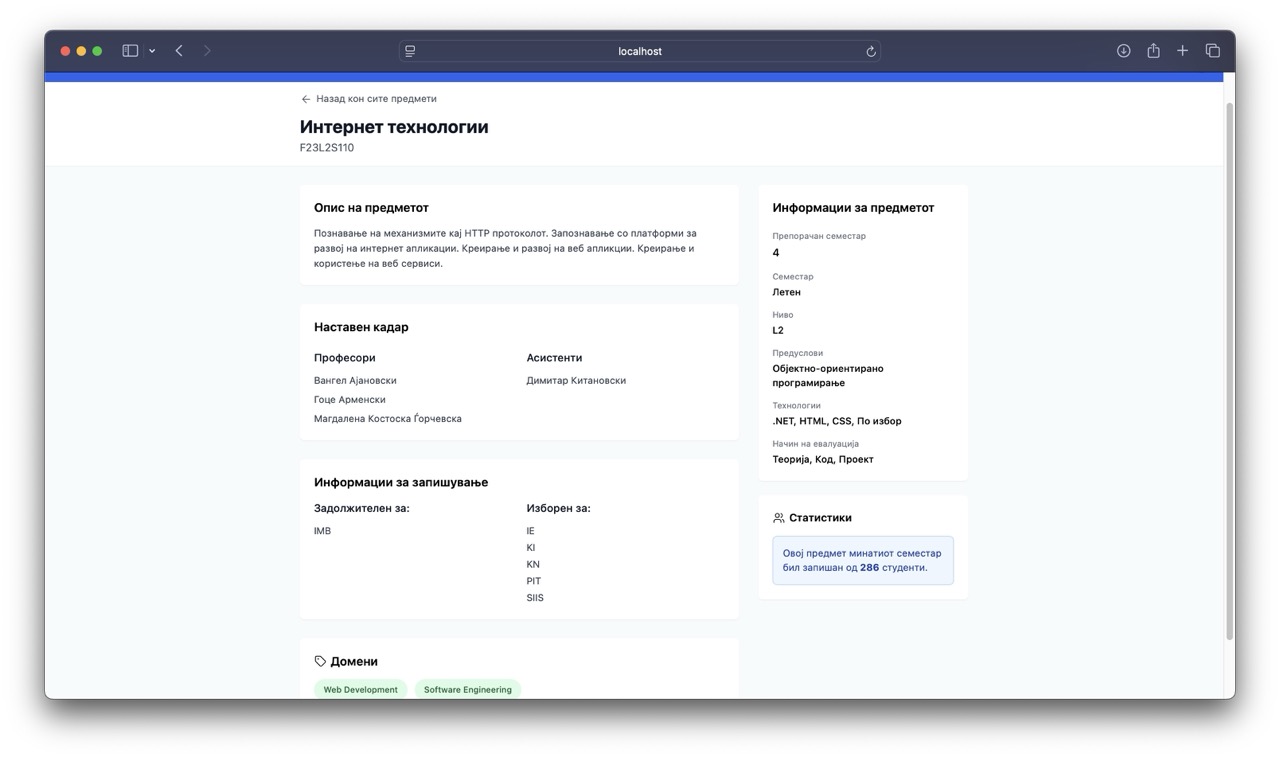Show the tab overview icon
The width and height of the screenshot is (1280, 758).
tap(1212, 51)
